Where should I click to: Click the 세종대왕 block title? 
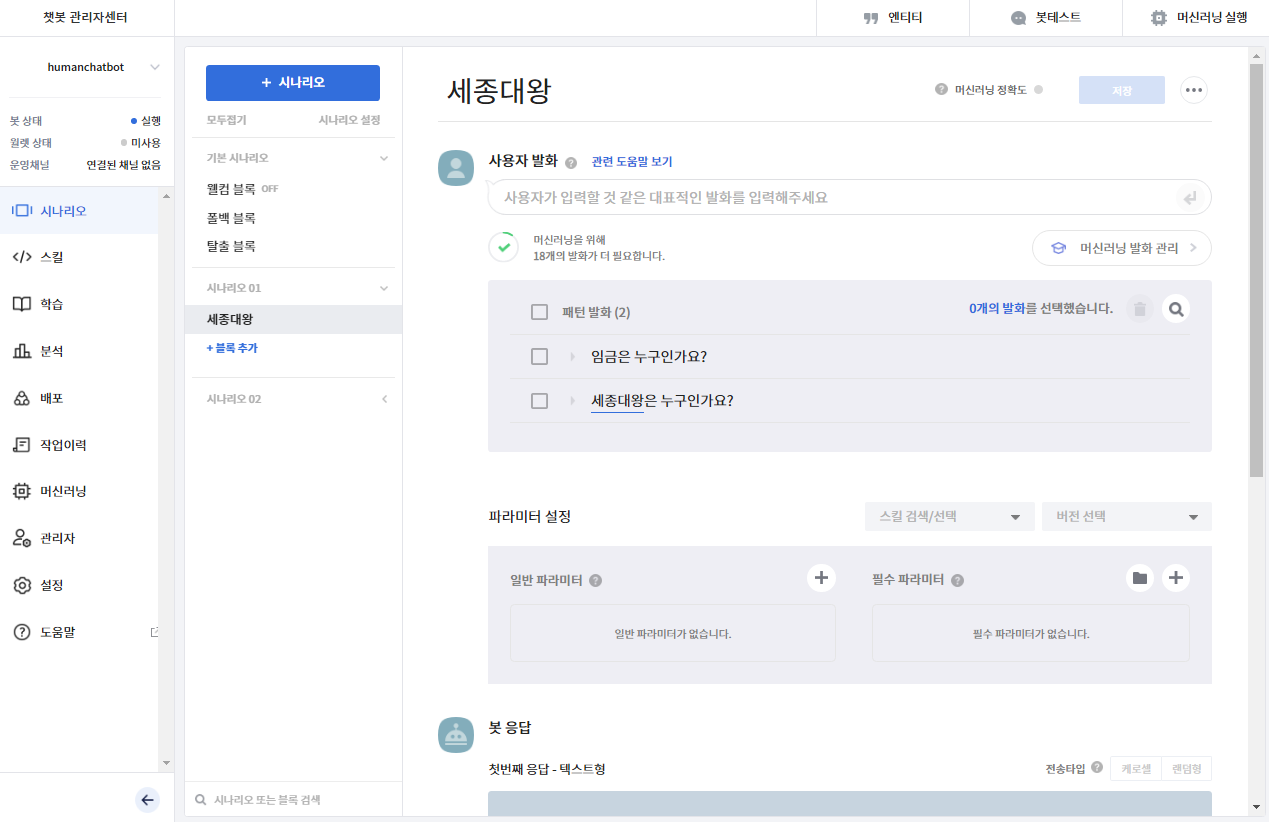click(499, 91)
